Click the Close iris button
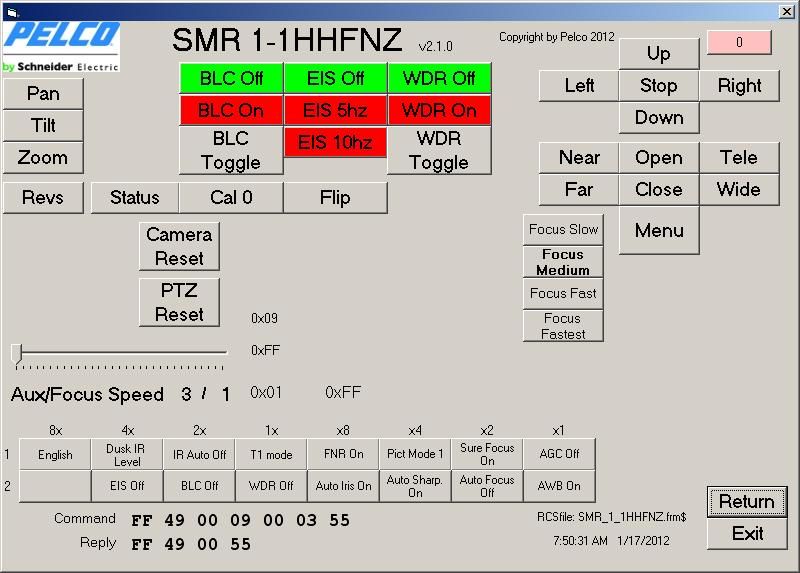 (x=659, y=190)
